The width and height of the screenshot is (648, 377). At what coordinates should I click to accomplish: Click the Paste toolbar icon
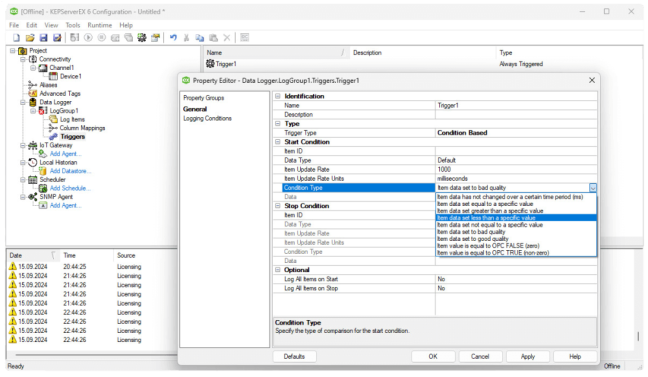213,38
